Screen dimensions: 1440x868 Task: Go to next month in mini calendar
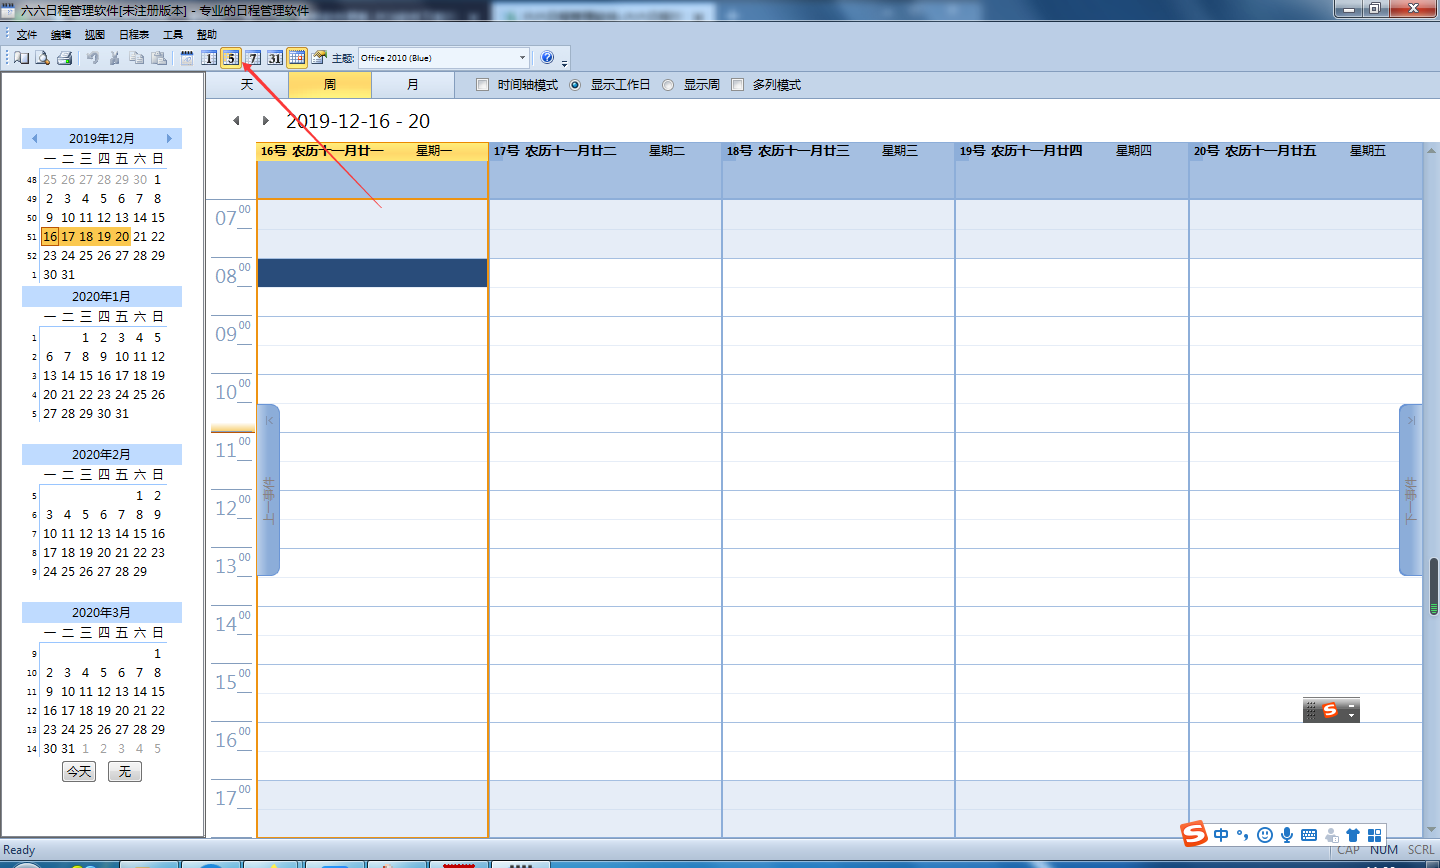pos(169,139)
